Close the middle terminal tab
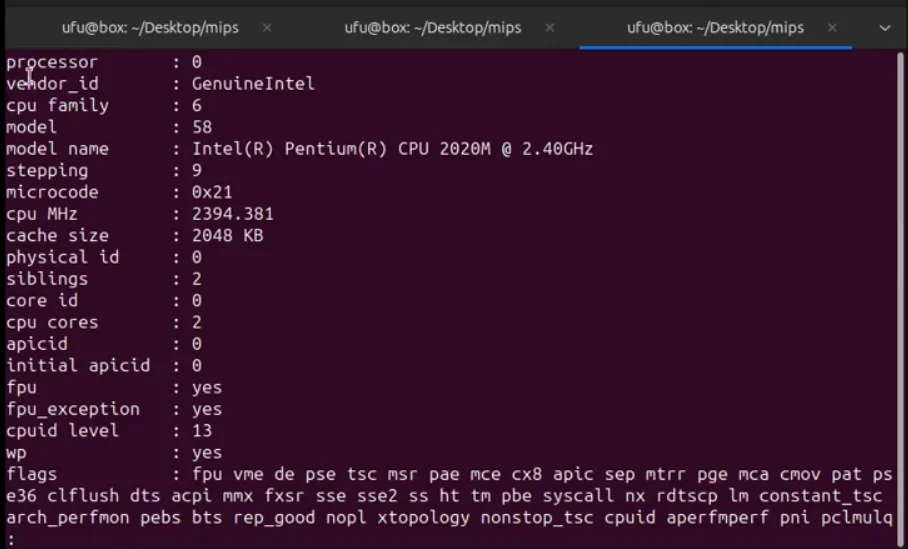The height and width of the screenshot is (549, 908). pyautogui.click(x=550, y=28)
